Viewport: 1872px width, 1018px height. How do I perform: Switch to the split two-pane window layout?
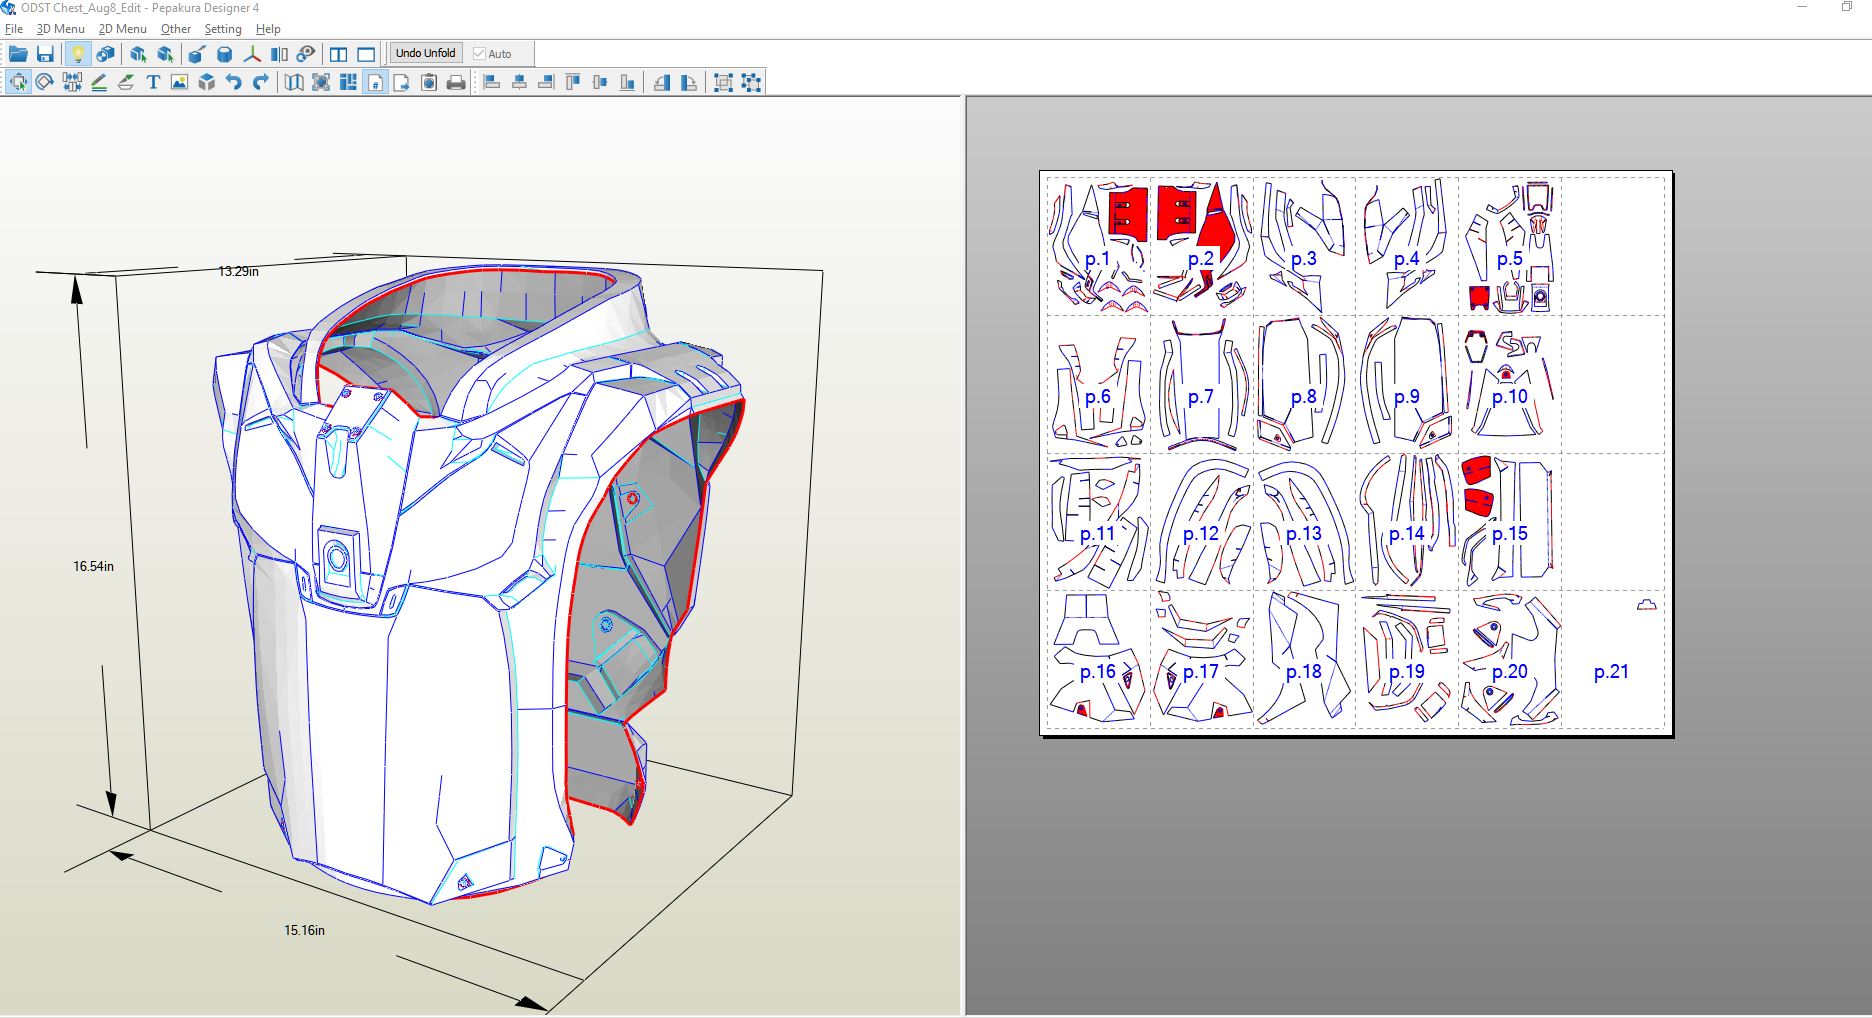click(339, 54)
